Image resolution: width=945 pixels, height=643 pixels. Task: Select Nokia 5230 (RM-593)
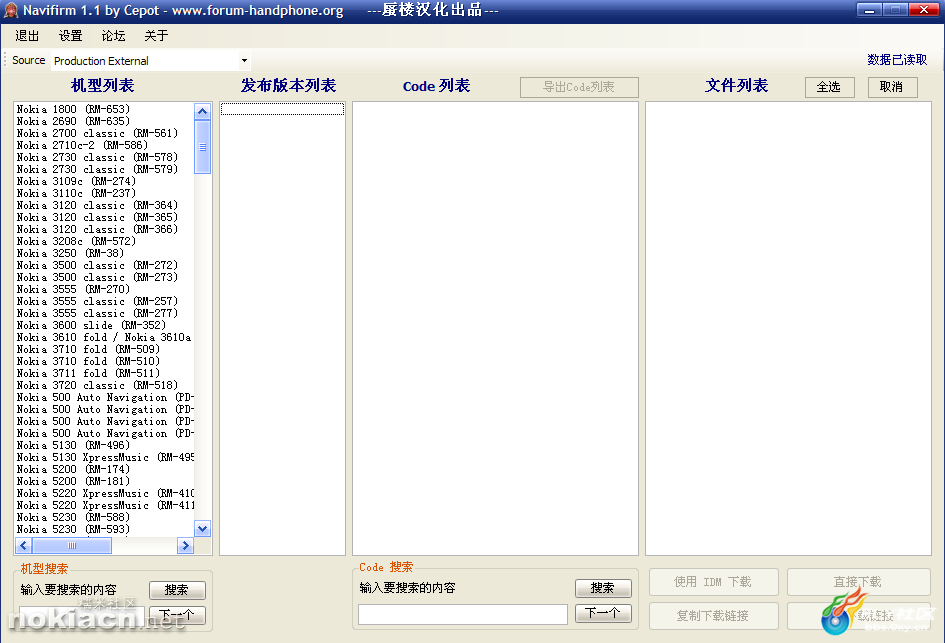tap(74, 530)
